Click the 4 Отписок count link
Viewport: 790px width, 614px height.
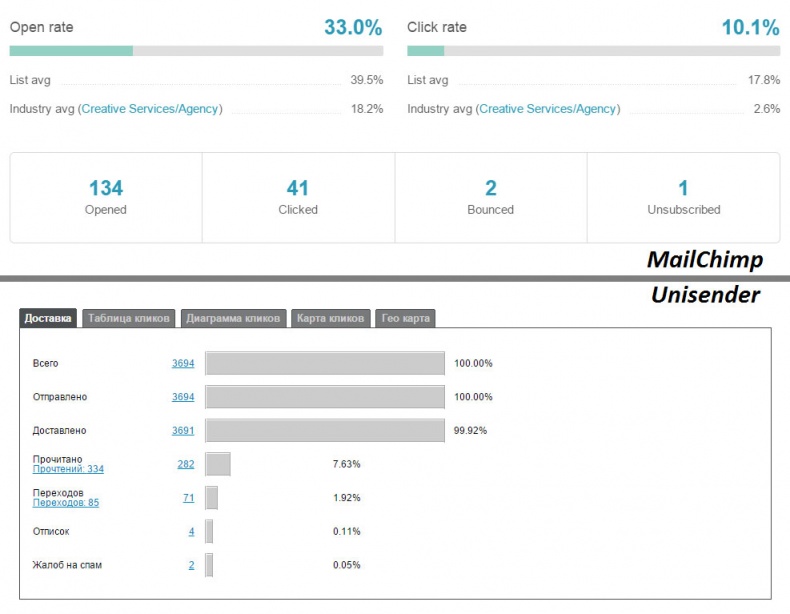pos(191,532)
